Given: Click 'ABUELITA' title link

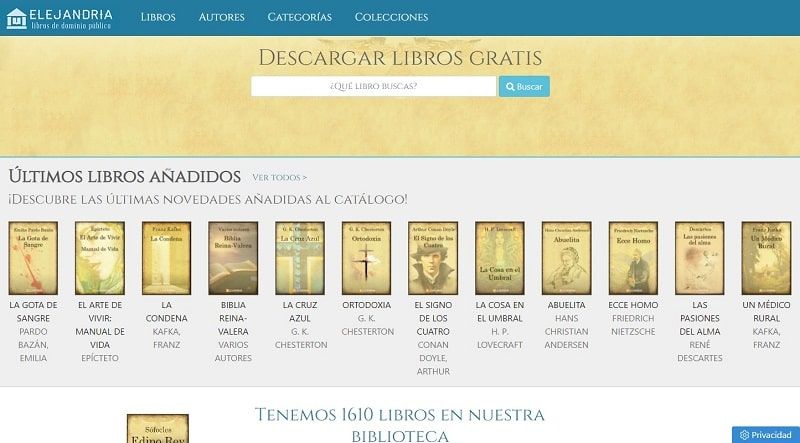Looking at the screenshot, I should tap(566, 305).
